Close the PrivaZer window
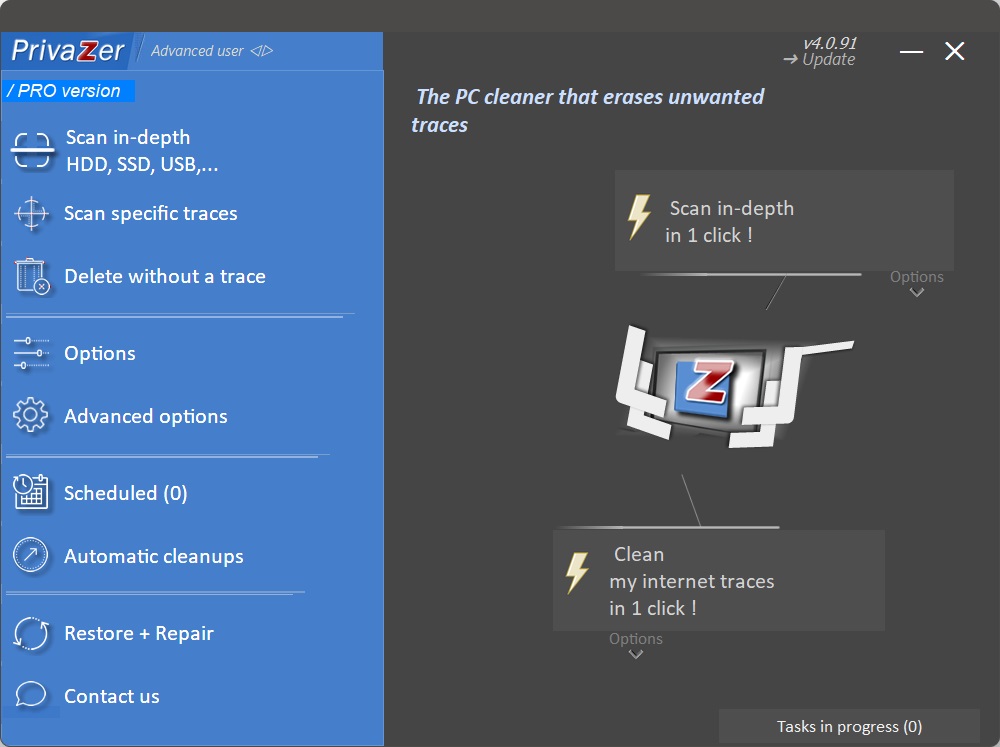This screenshot has height=747, width=1000. (954, 51)
